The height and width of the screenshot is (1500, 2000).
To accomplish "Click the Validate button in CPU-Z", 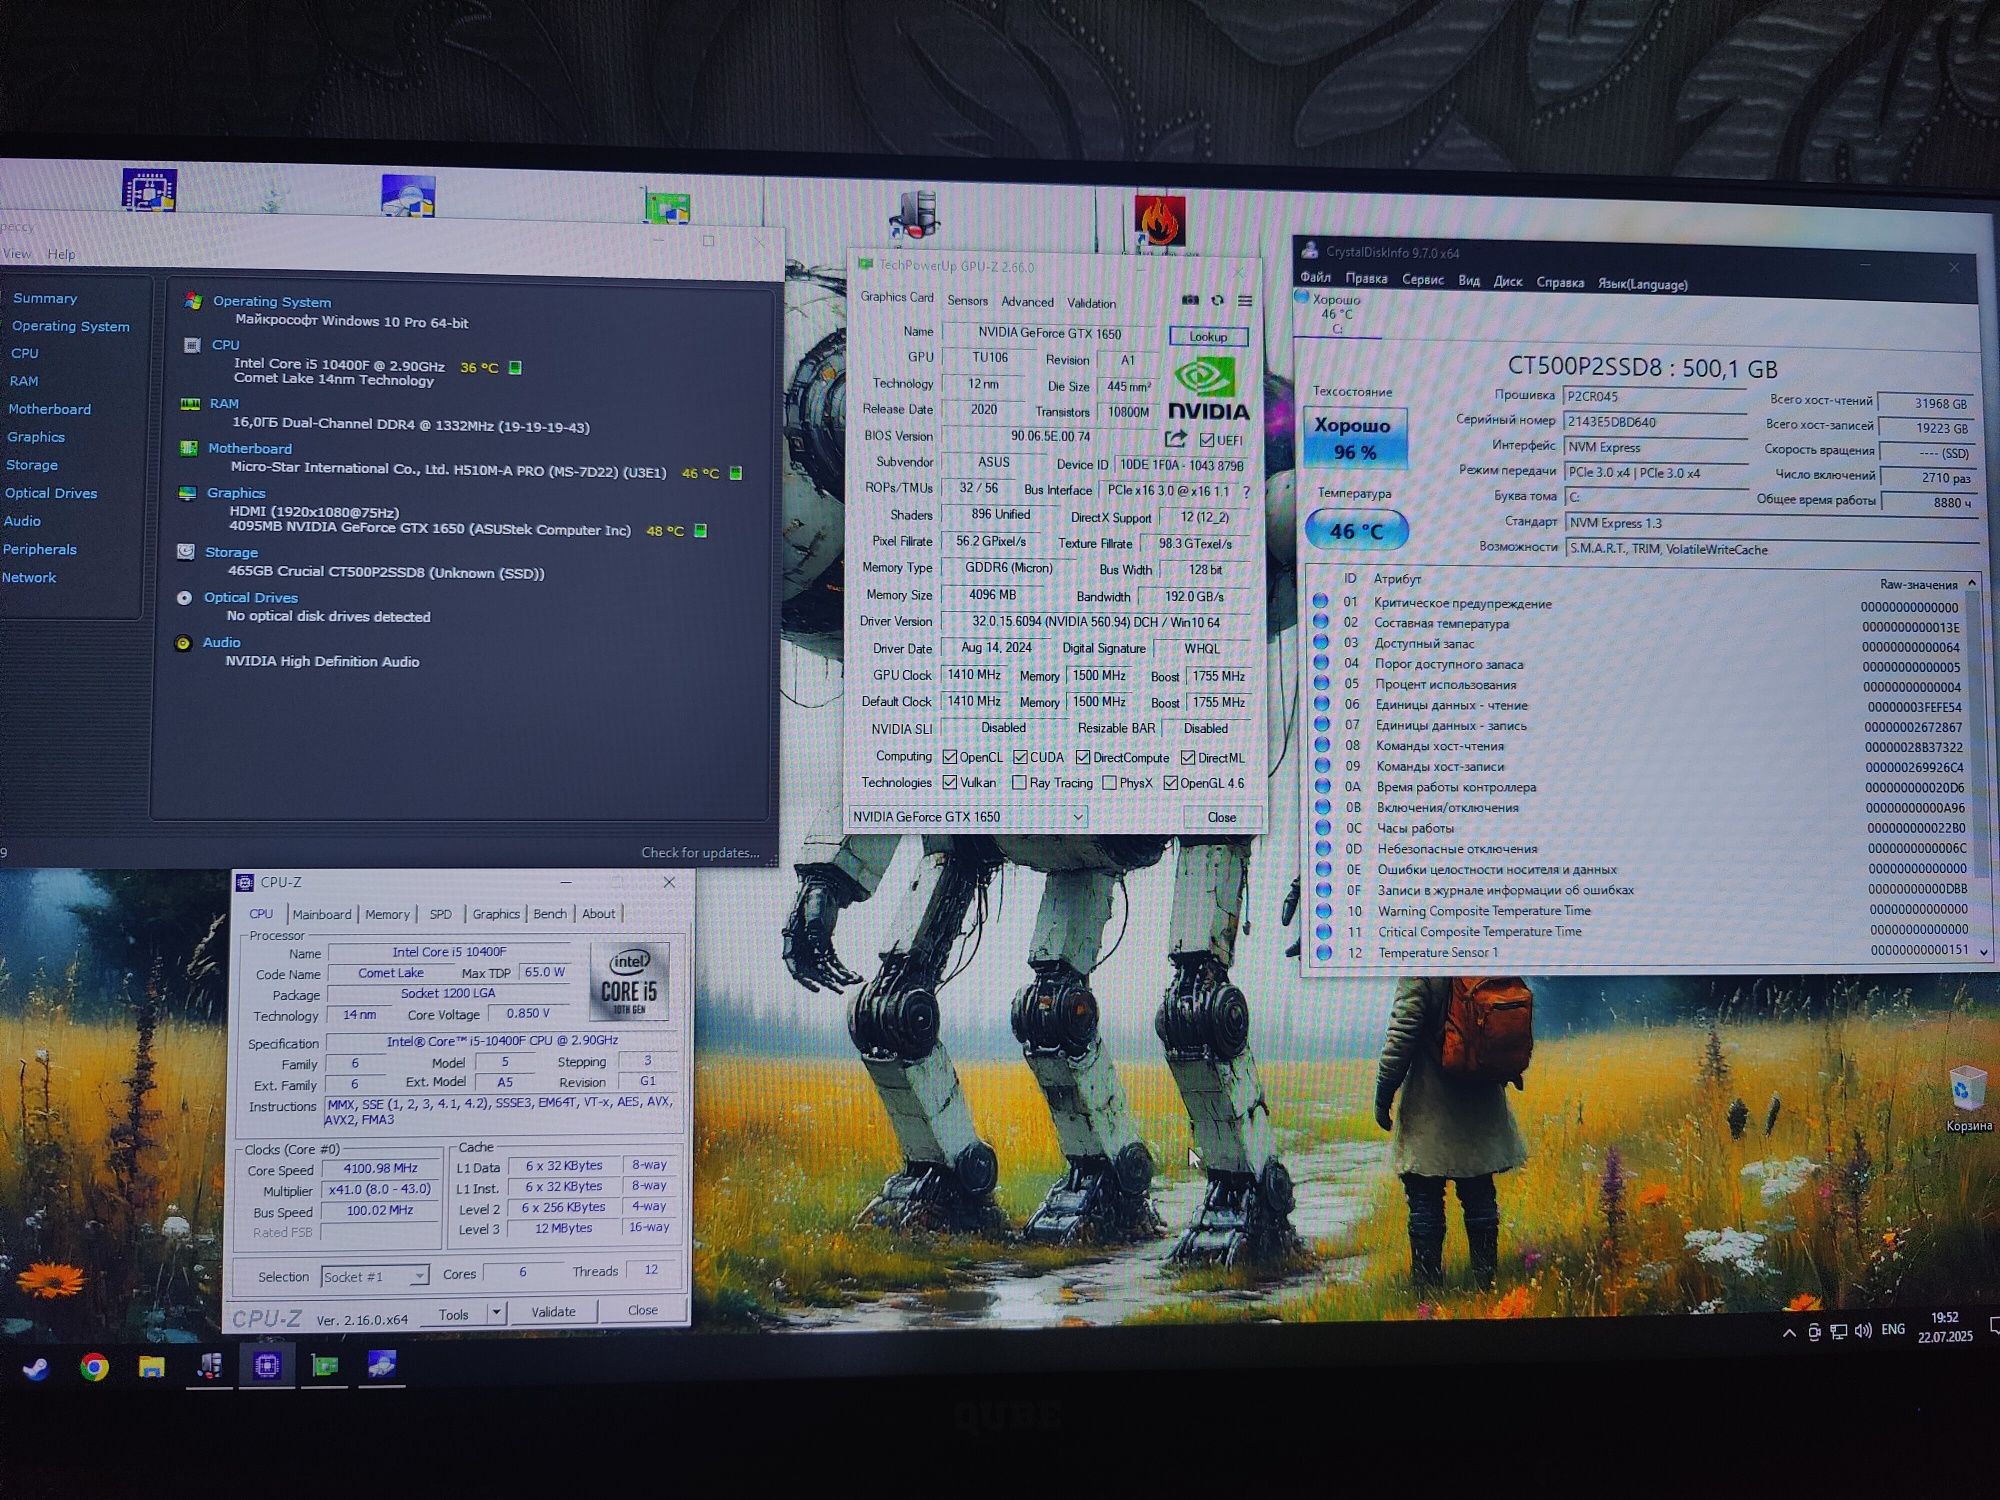I will coord(553,1312).
